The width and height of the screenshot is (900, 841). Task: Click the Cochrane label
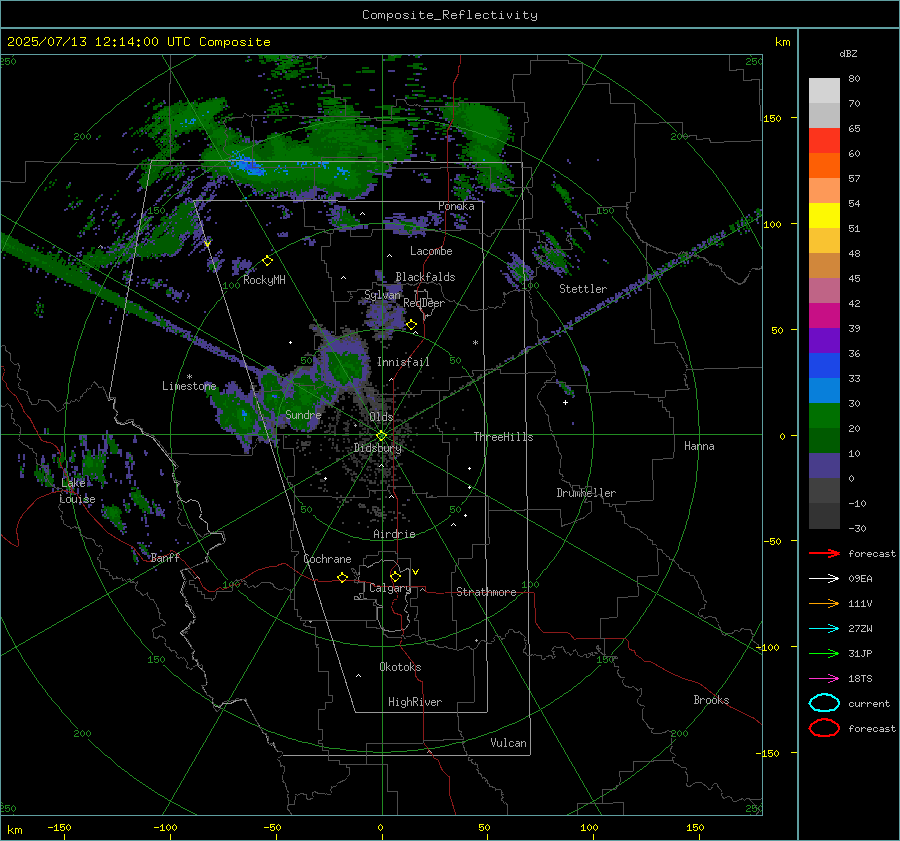pos(327,559)
